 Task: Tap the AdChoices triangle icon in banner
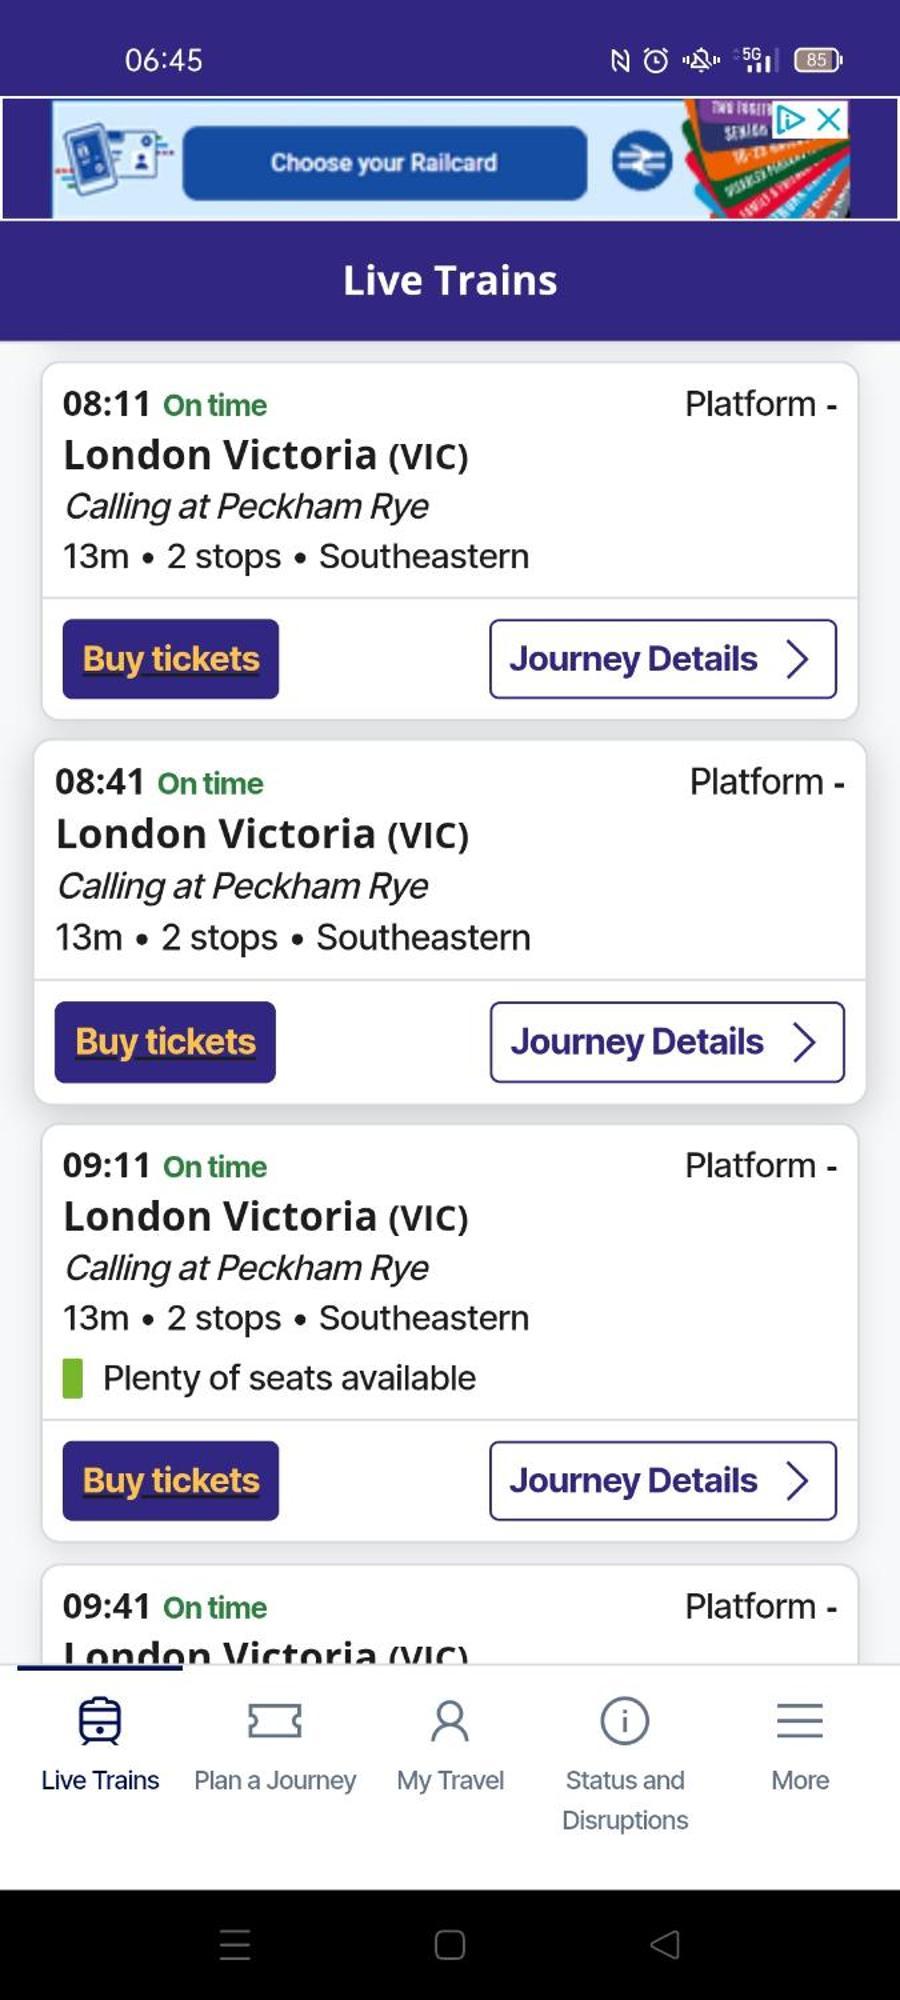(791, 120)
